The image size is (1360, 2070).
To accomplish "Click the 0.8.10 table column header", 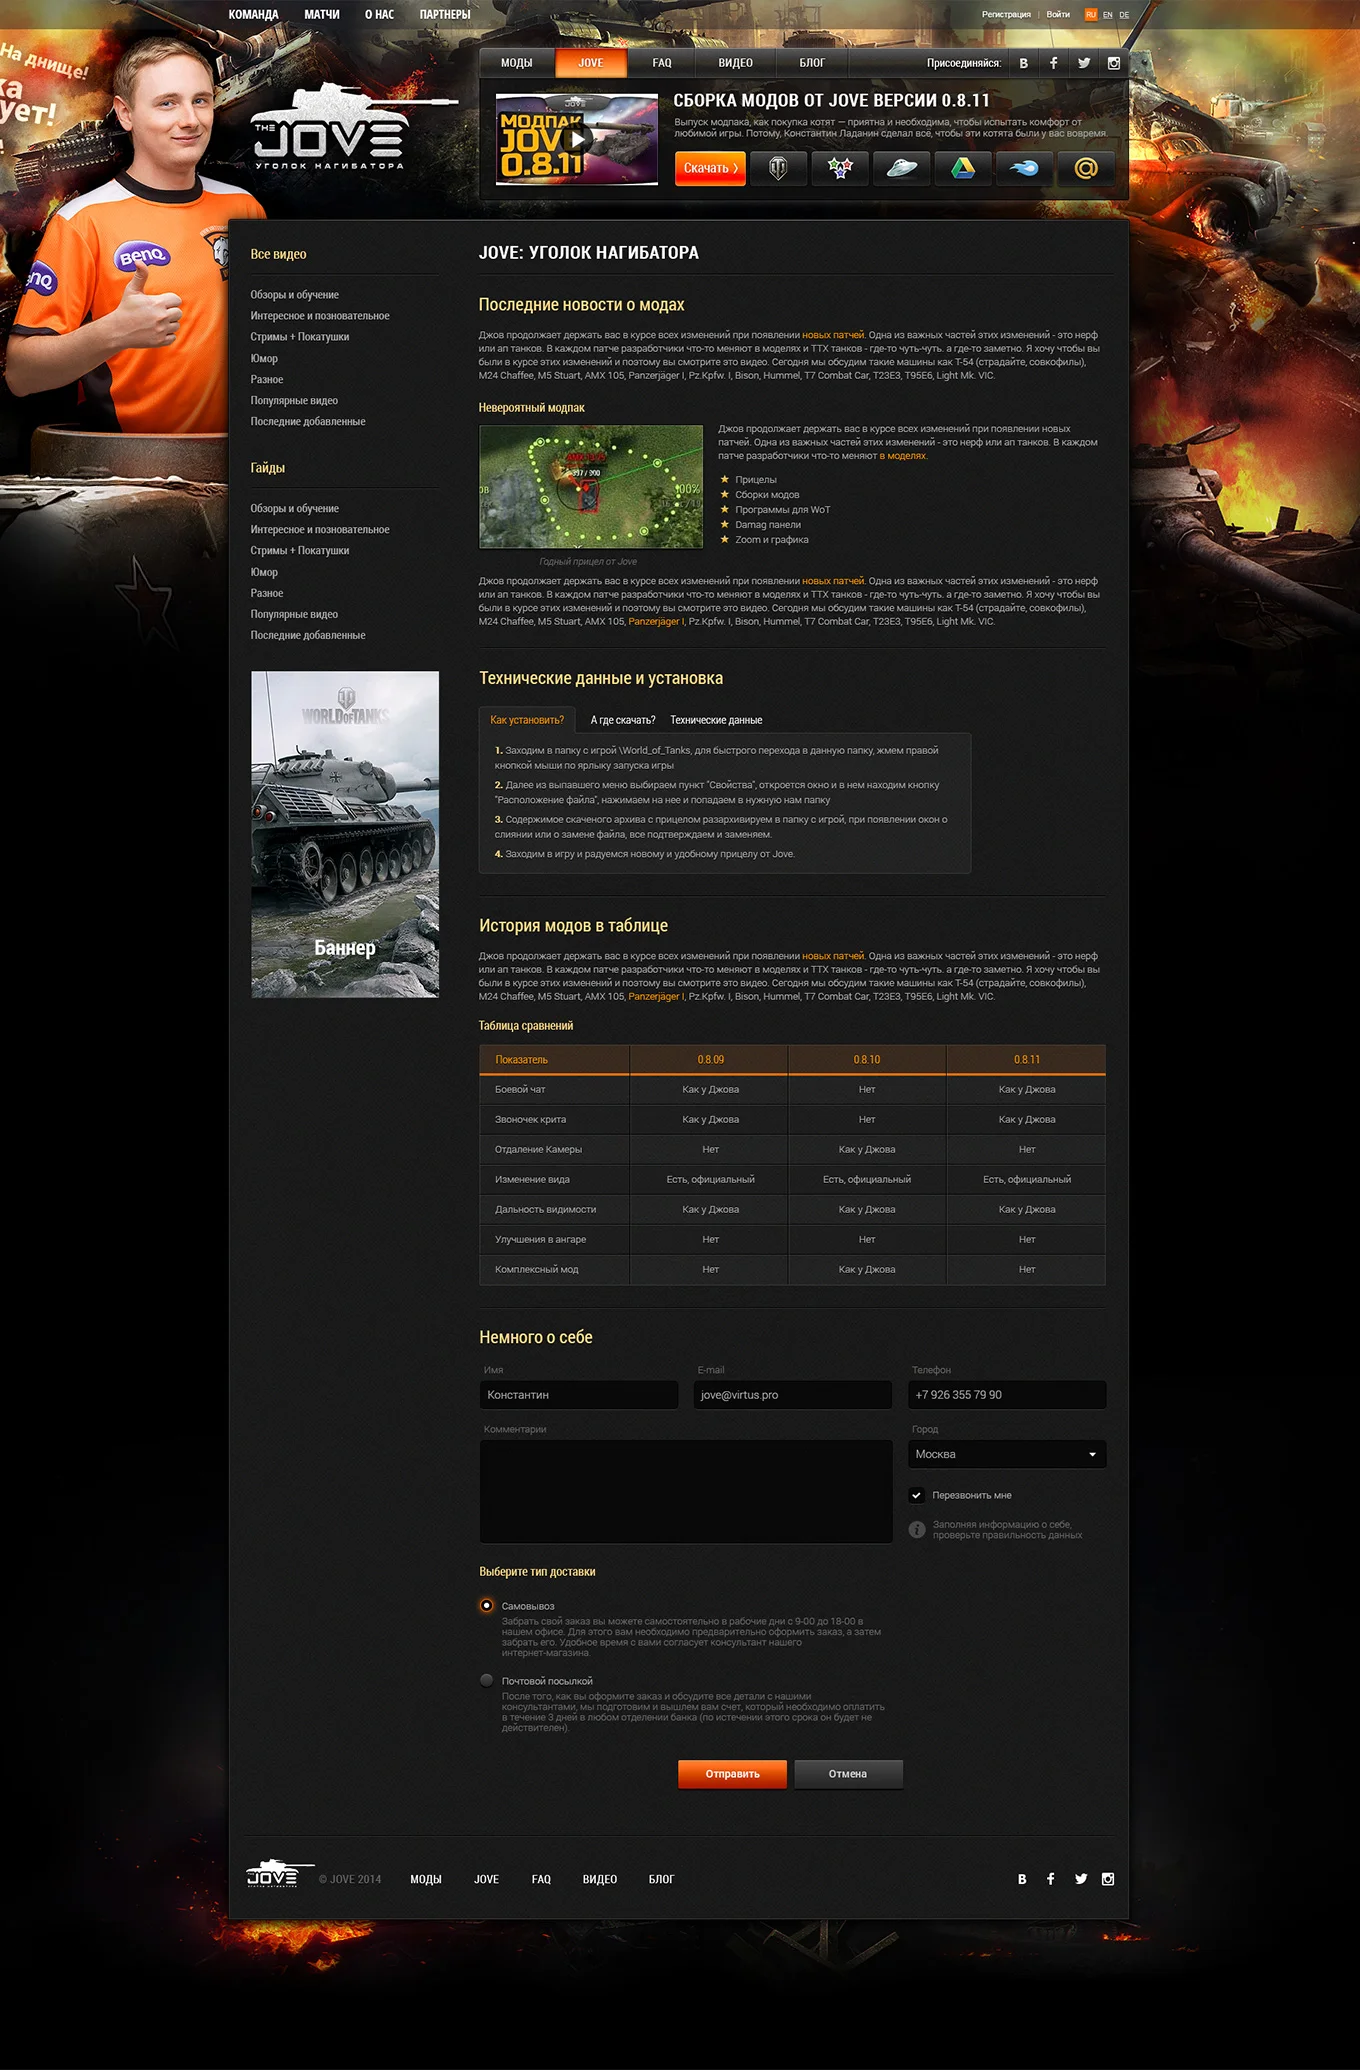I will point(867,1060).
